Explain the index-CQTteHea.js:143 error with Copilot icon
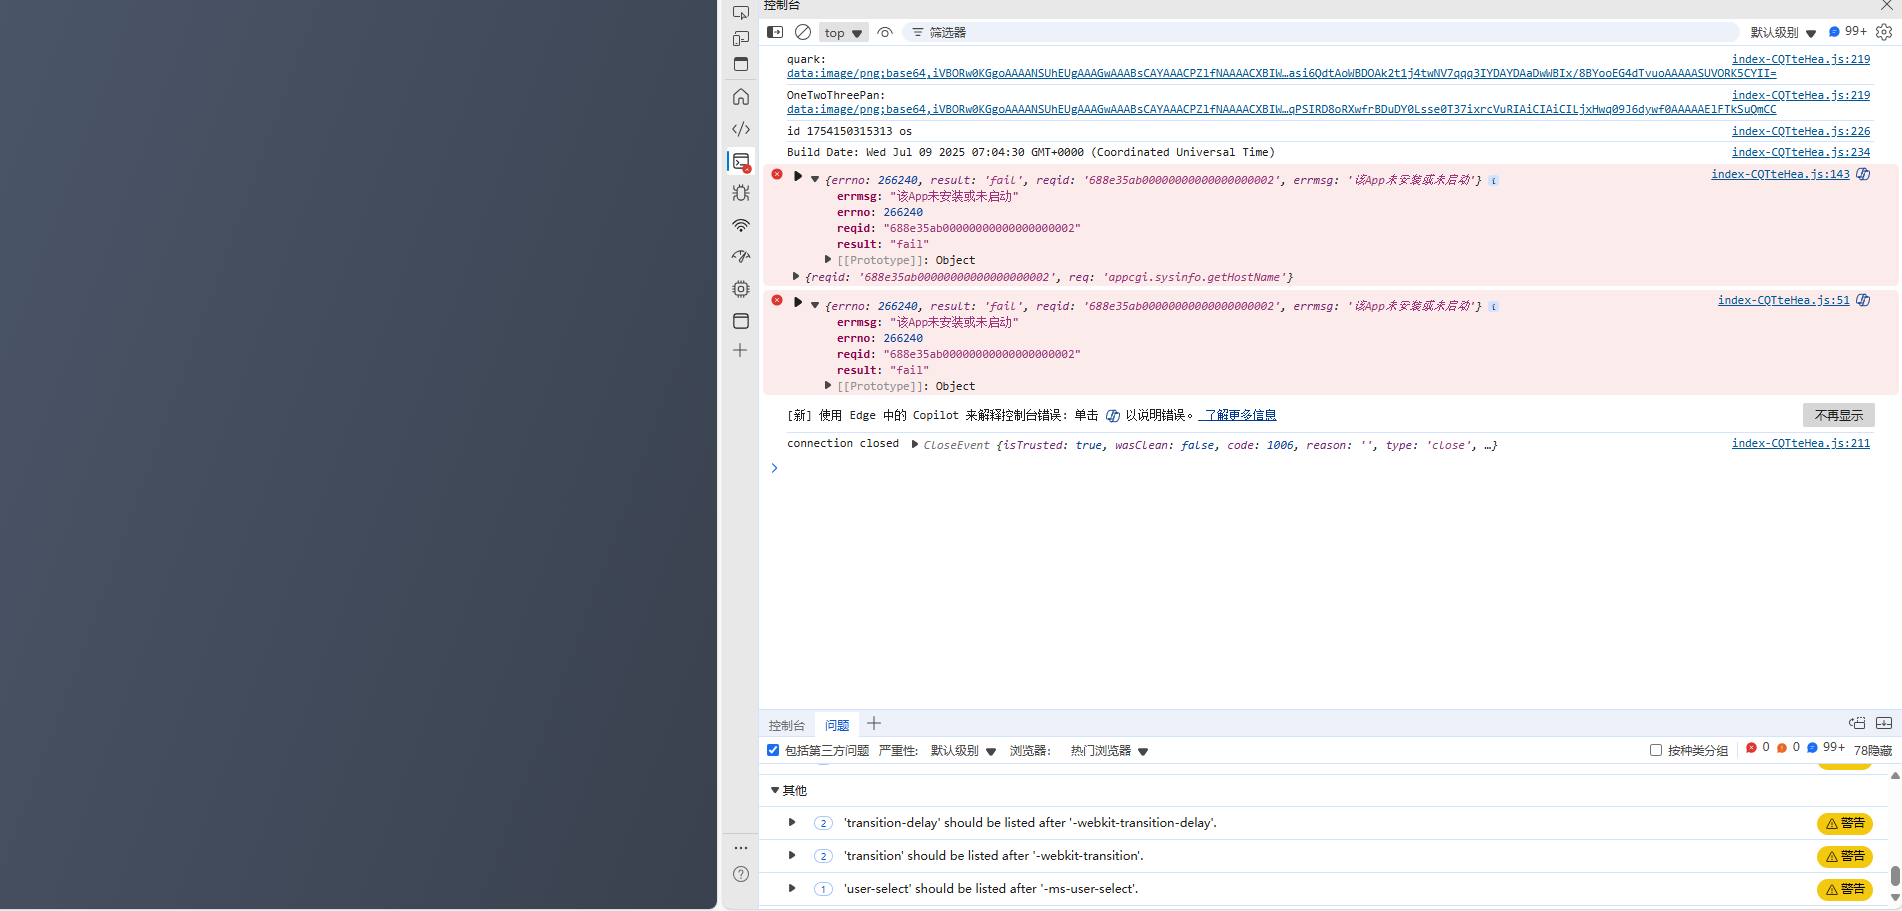The height and width of the screenshot is (911, 1902). pyautogui.click(x=1863, y=174)
